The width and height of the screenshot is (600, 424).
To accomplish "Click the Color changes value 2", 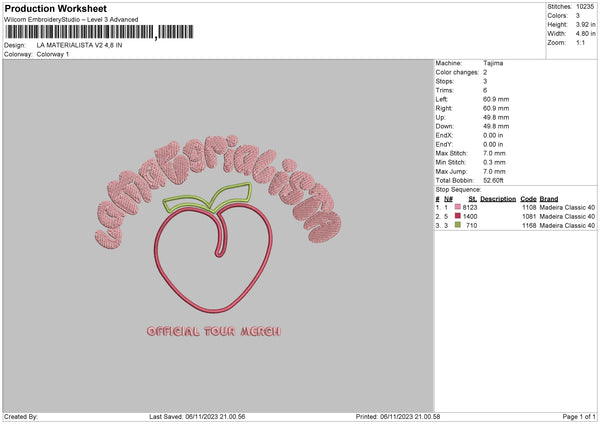I will (x=485, y=72).
